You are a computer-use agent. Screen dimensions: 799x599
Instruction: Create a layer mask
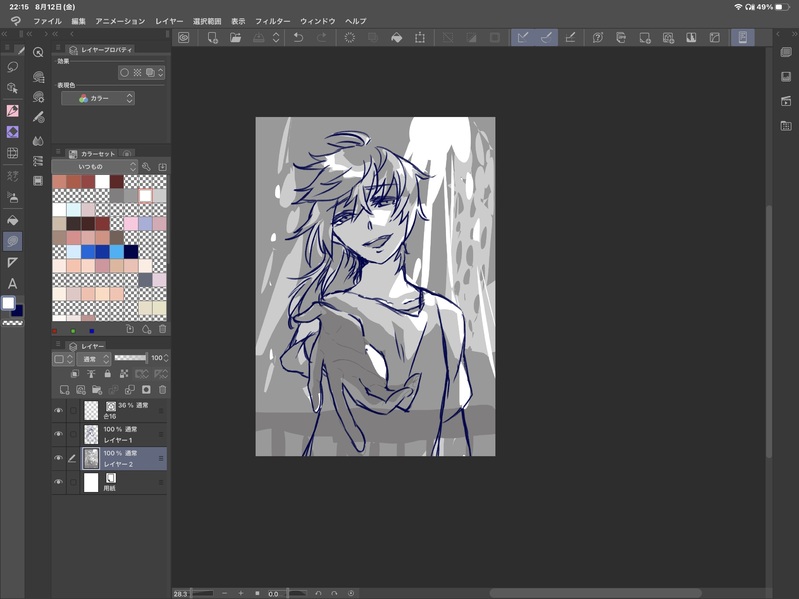pyautogui.click(x=146, y=390)
